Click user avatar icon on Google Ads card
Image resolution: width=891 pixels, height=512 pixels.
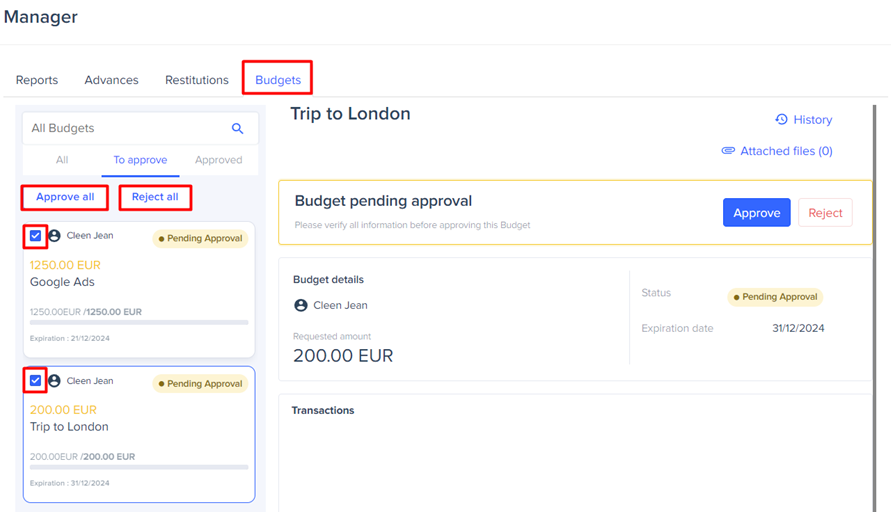[x=55, y=236]
